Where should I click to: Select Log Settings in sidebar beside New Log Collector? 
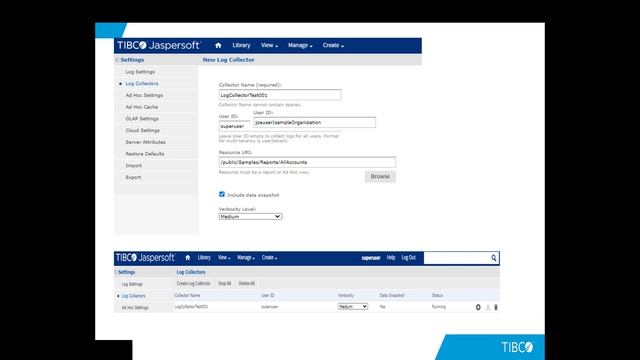[140, 72]
